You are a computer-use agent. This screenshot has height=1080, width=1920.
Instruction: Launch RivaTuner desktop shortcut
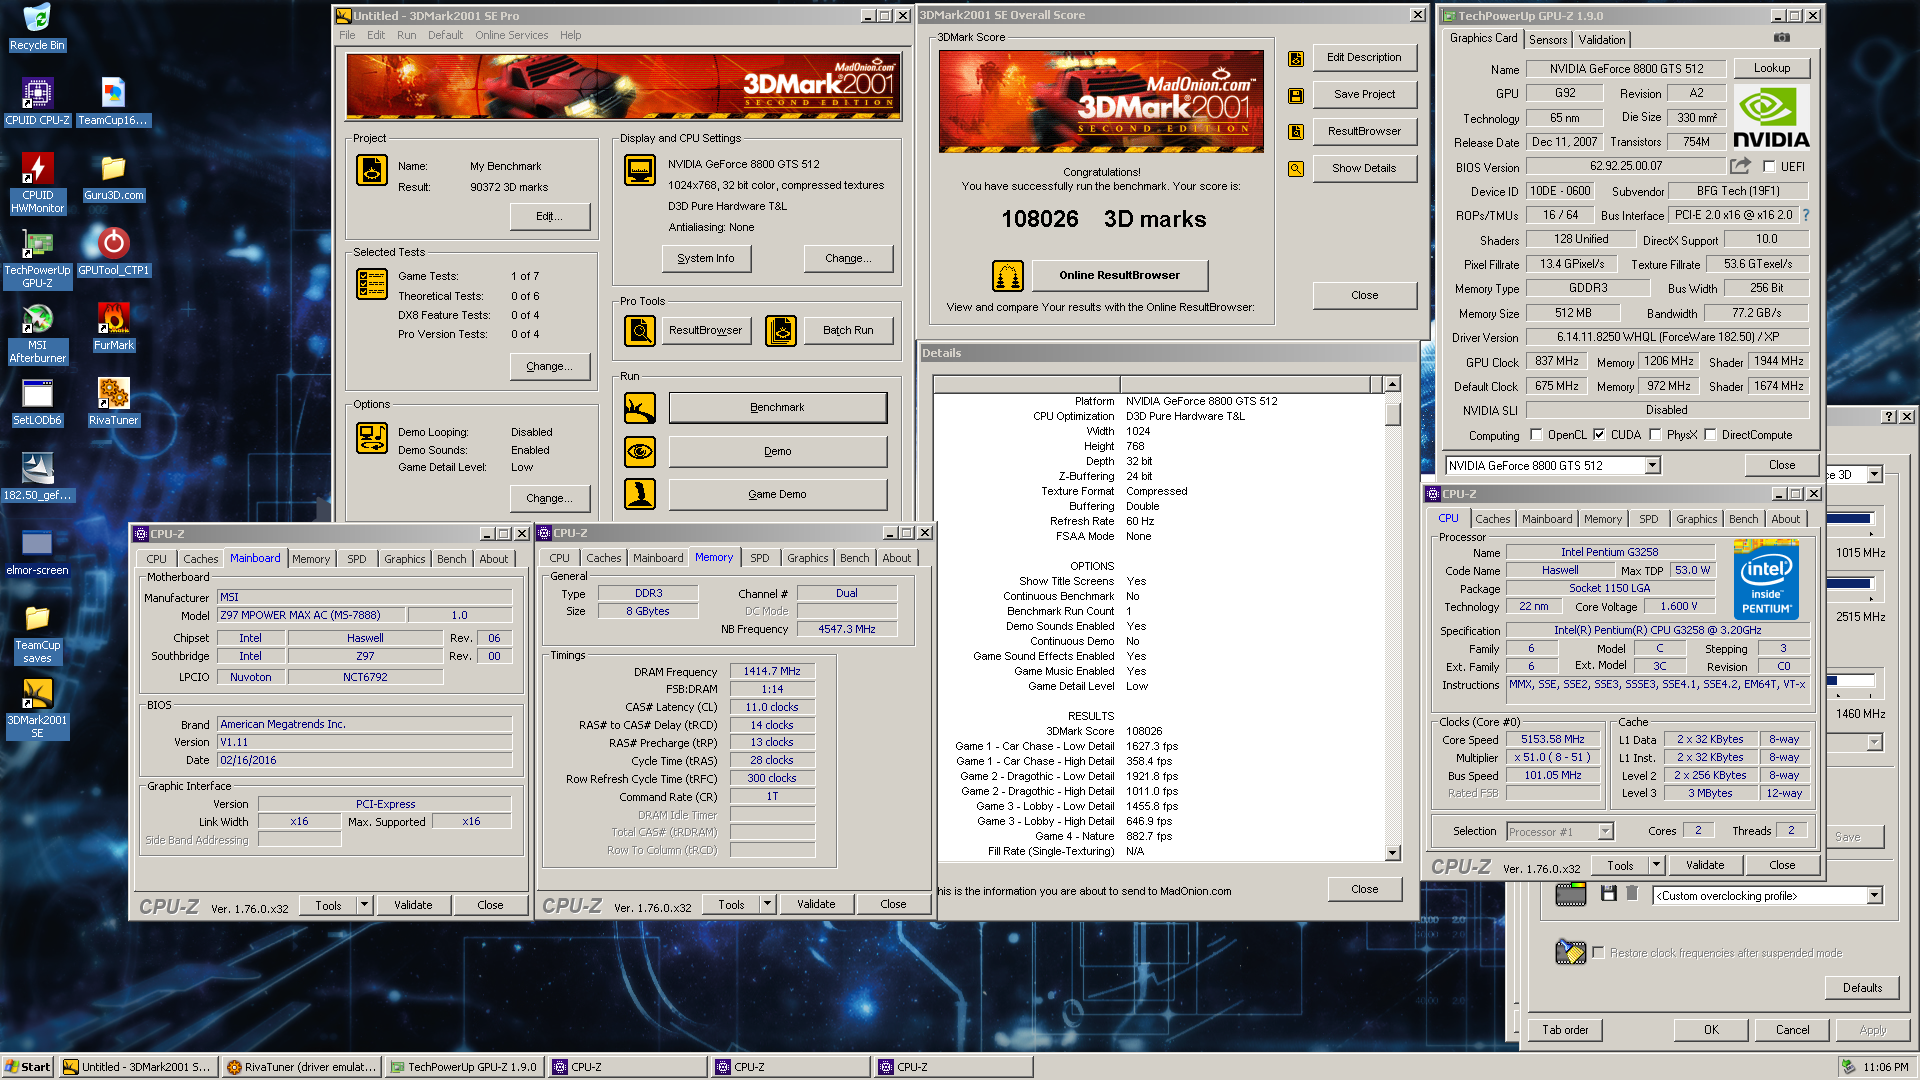pyautogui.click(x=113, y=402)
